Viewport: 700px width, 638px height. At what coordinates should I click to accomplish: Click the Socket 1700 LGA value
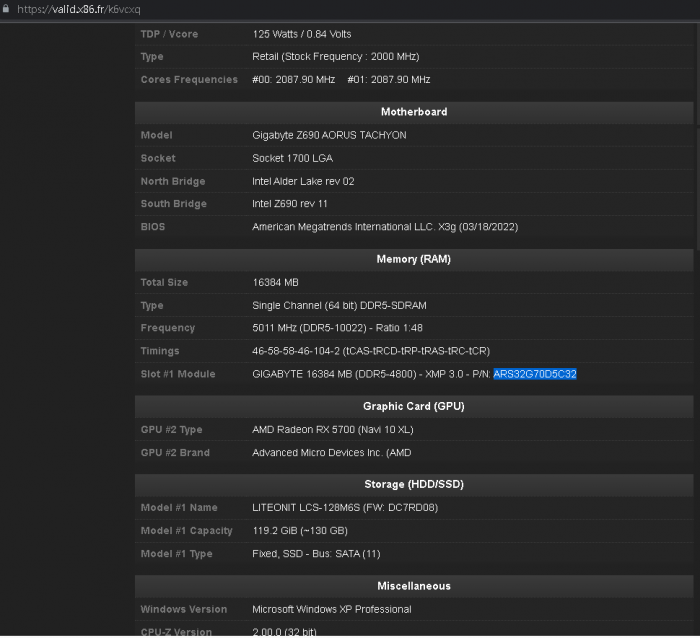pyautogui.click(x=292, y=158)
